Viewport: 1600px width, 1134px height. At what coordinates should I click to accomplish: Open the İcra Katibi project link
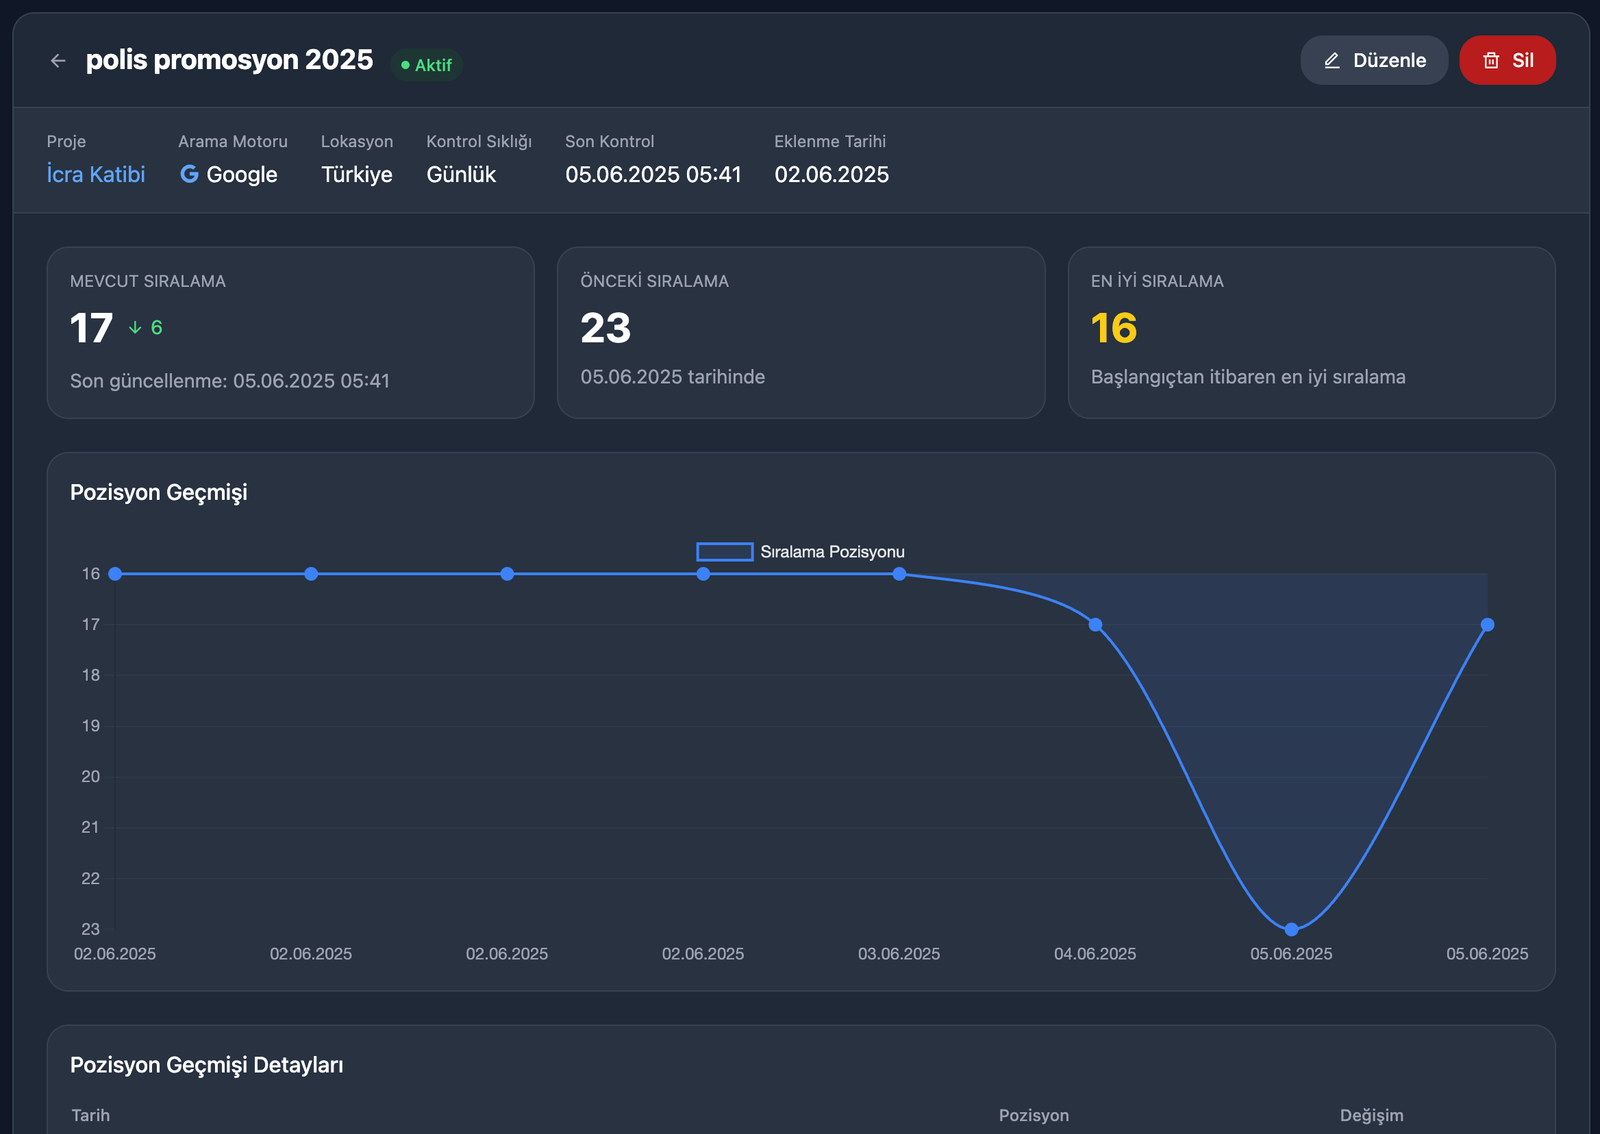(96, 174)
